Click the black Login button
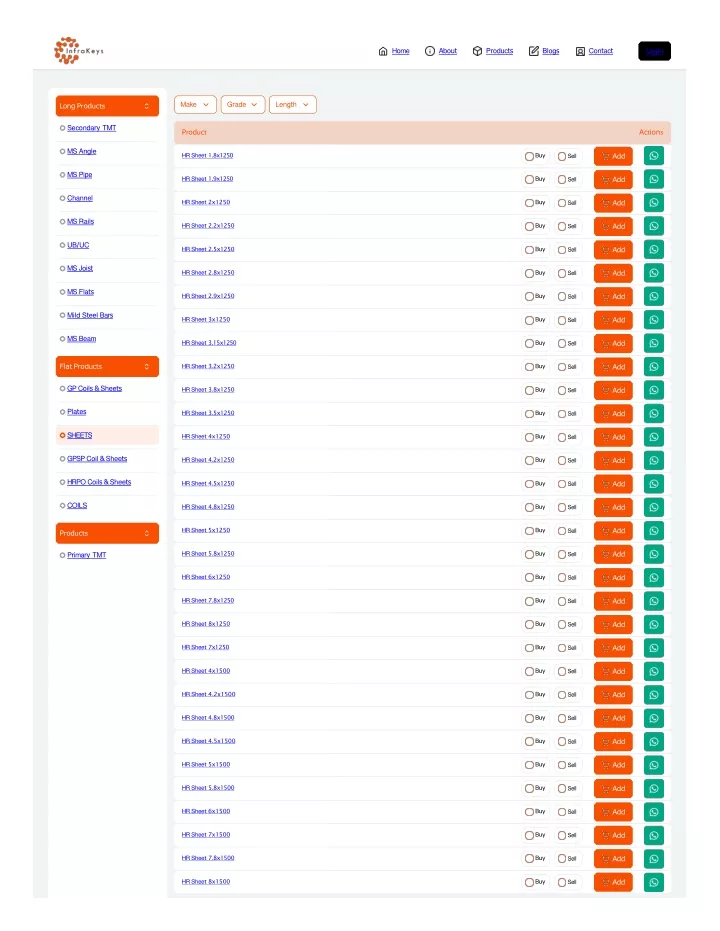720x931 pixels. tap(654, 51)
